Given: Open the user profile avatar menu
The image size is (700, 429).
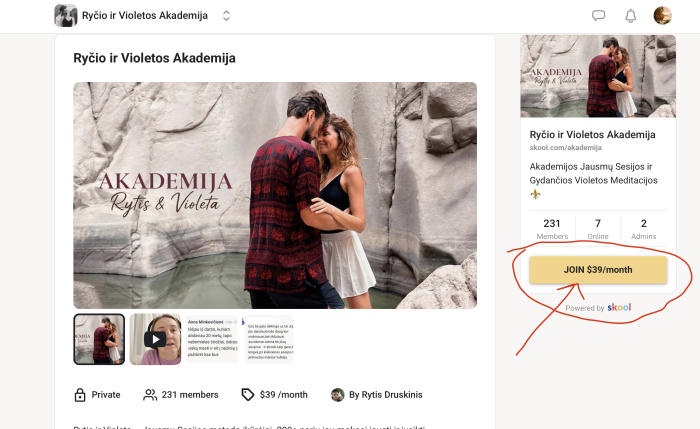Looking at the screenshot, I should coord(662,16).
